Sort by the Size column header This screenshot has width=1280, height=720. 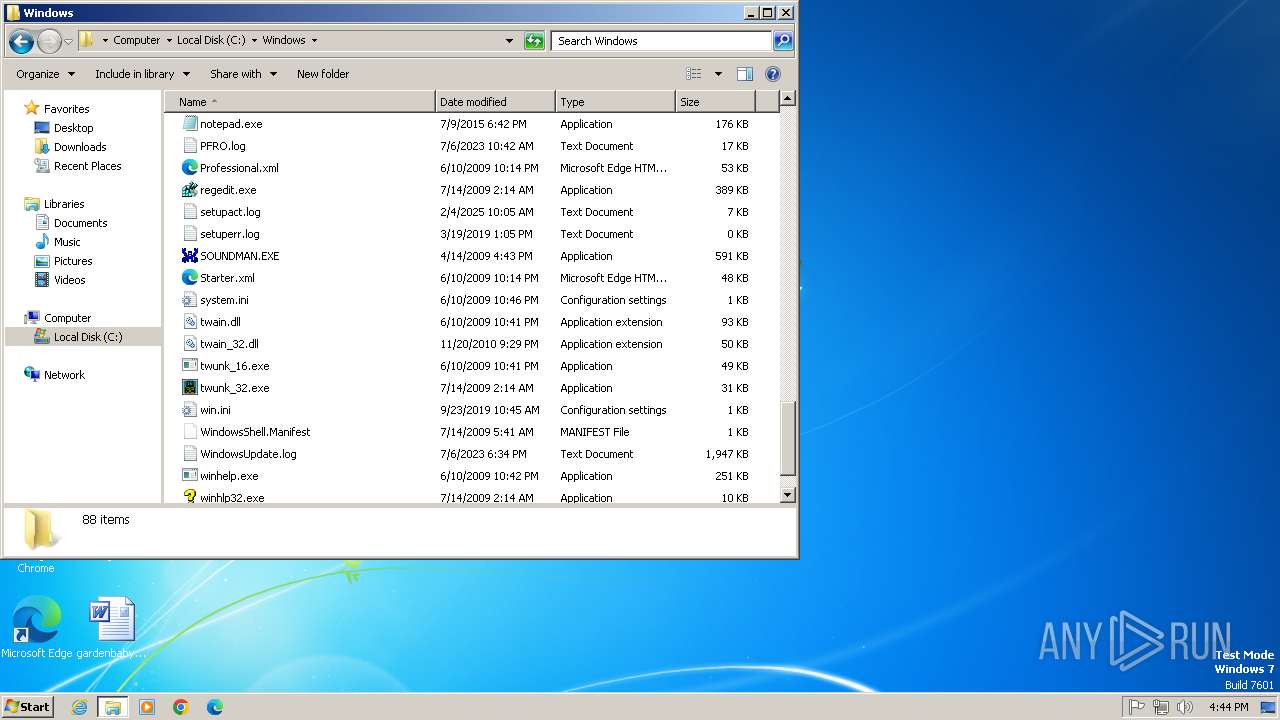[715, 102]
